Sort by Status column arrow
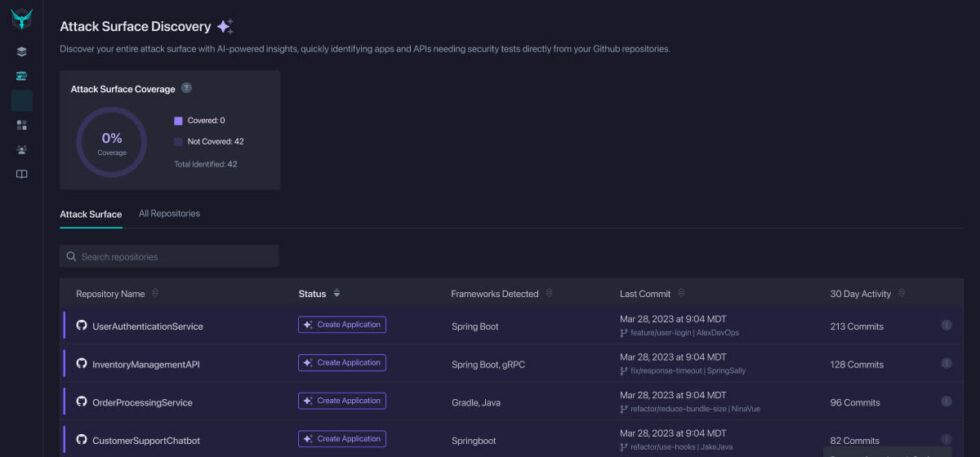 pyautogui.click(x=336, y=293)
